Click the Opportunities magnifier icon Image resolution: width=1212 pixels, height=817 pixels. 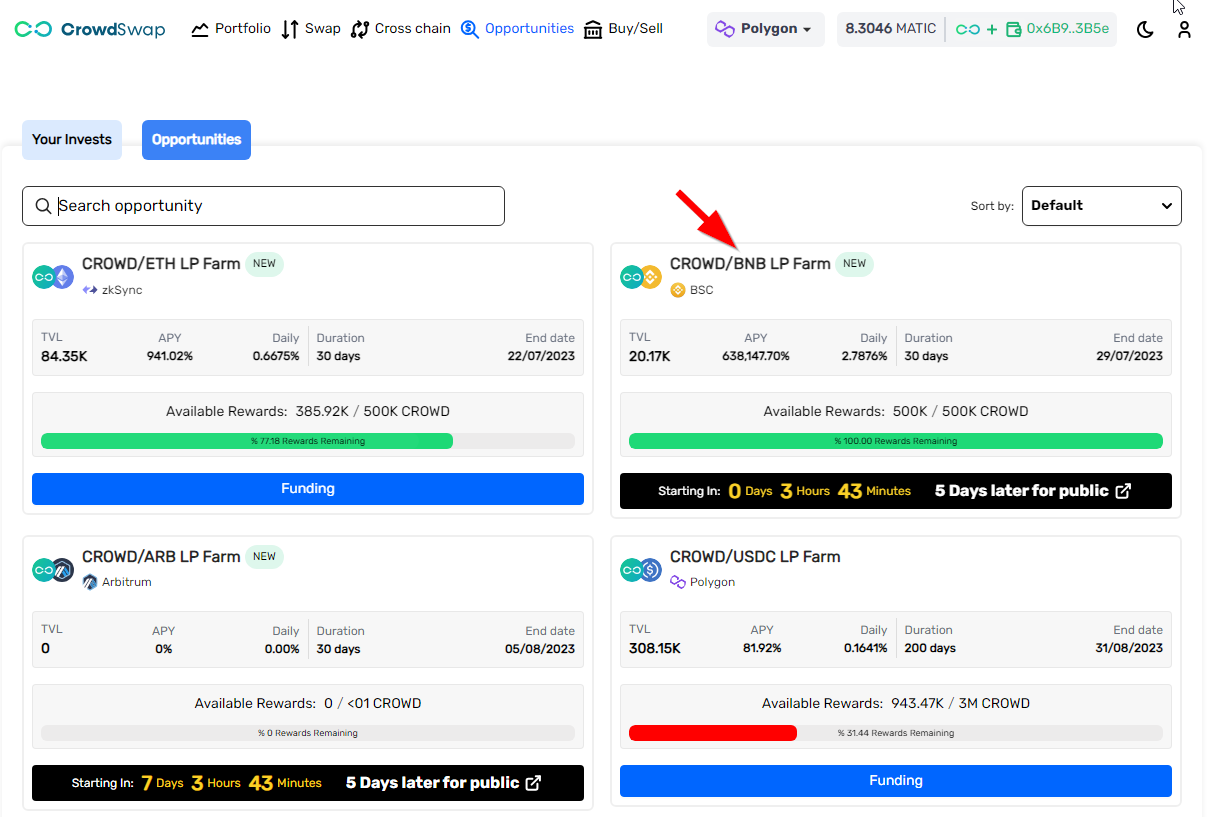(x=469, y=28)
